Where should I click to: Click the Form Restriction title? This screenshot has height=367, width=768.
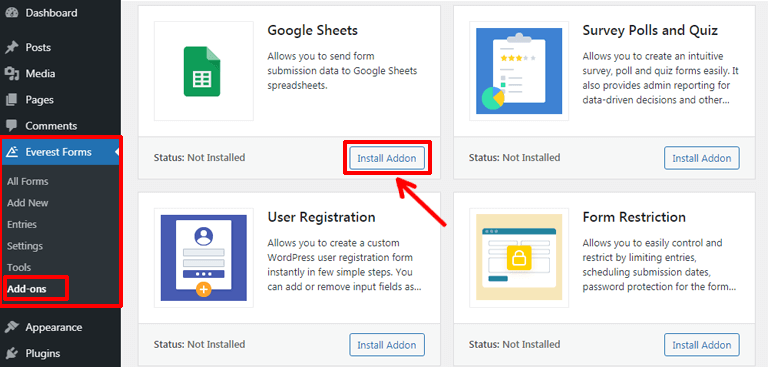[x=634, y=217]
